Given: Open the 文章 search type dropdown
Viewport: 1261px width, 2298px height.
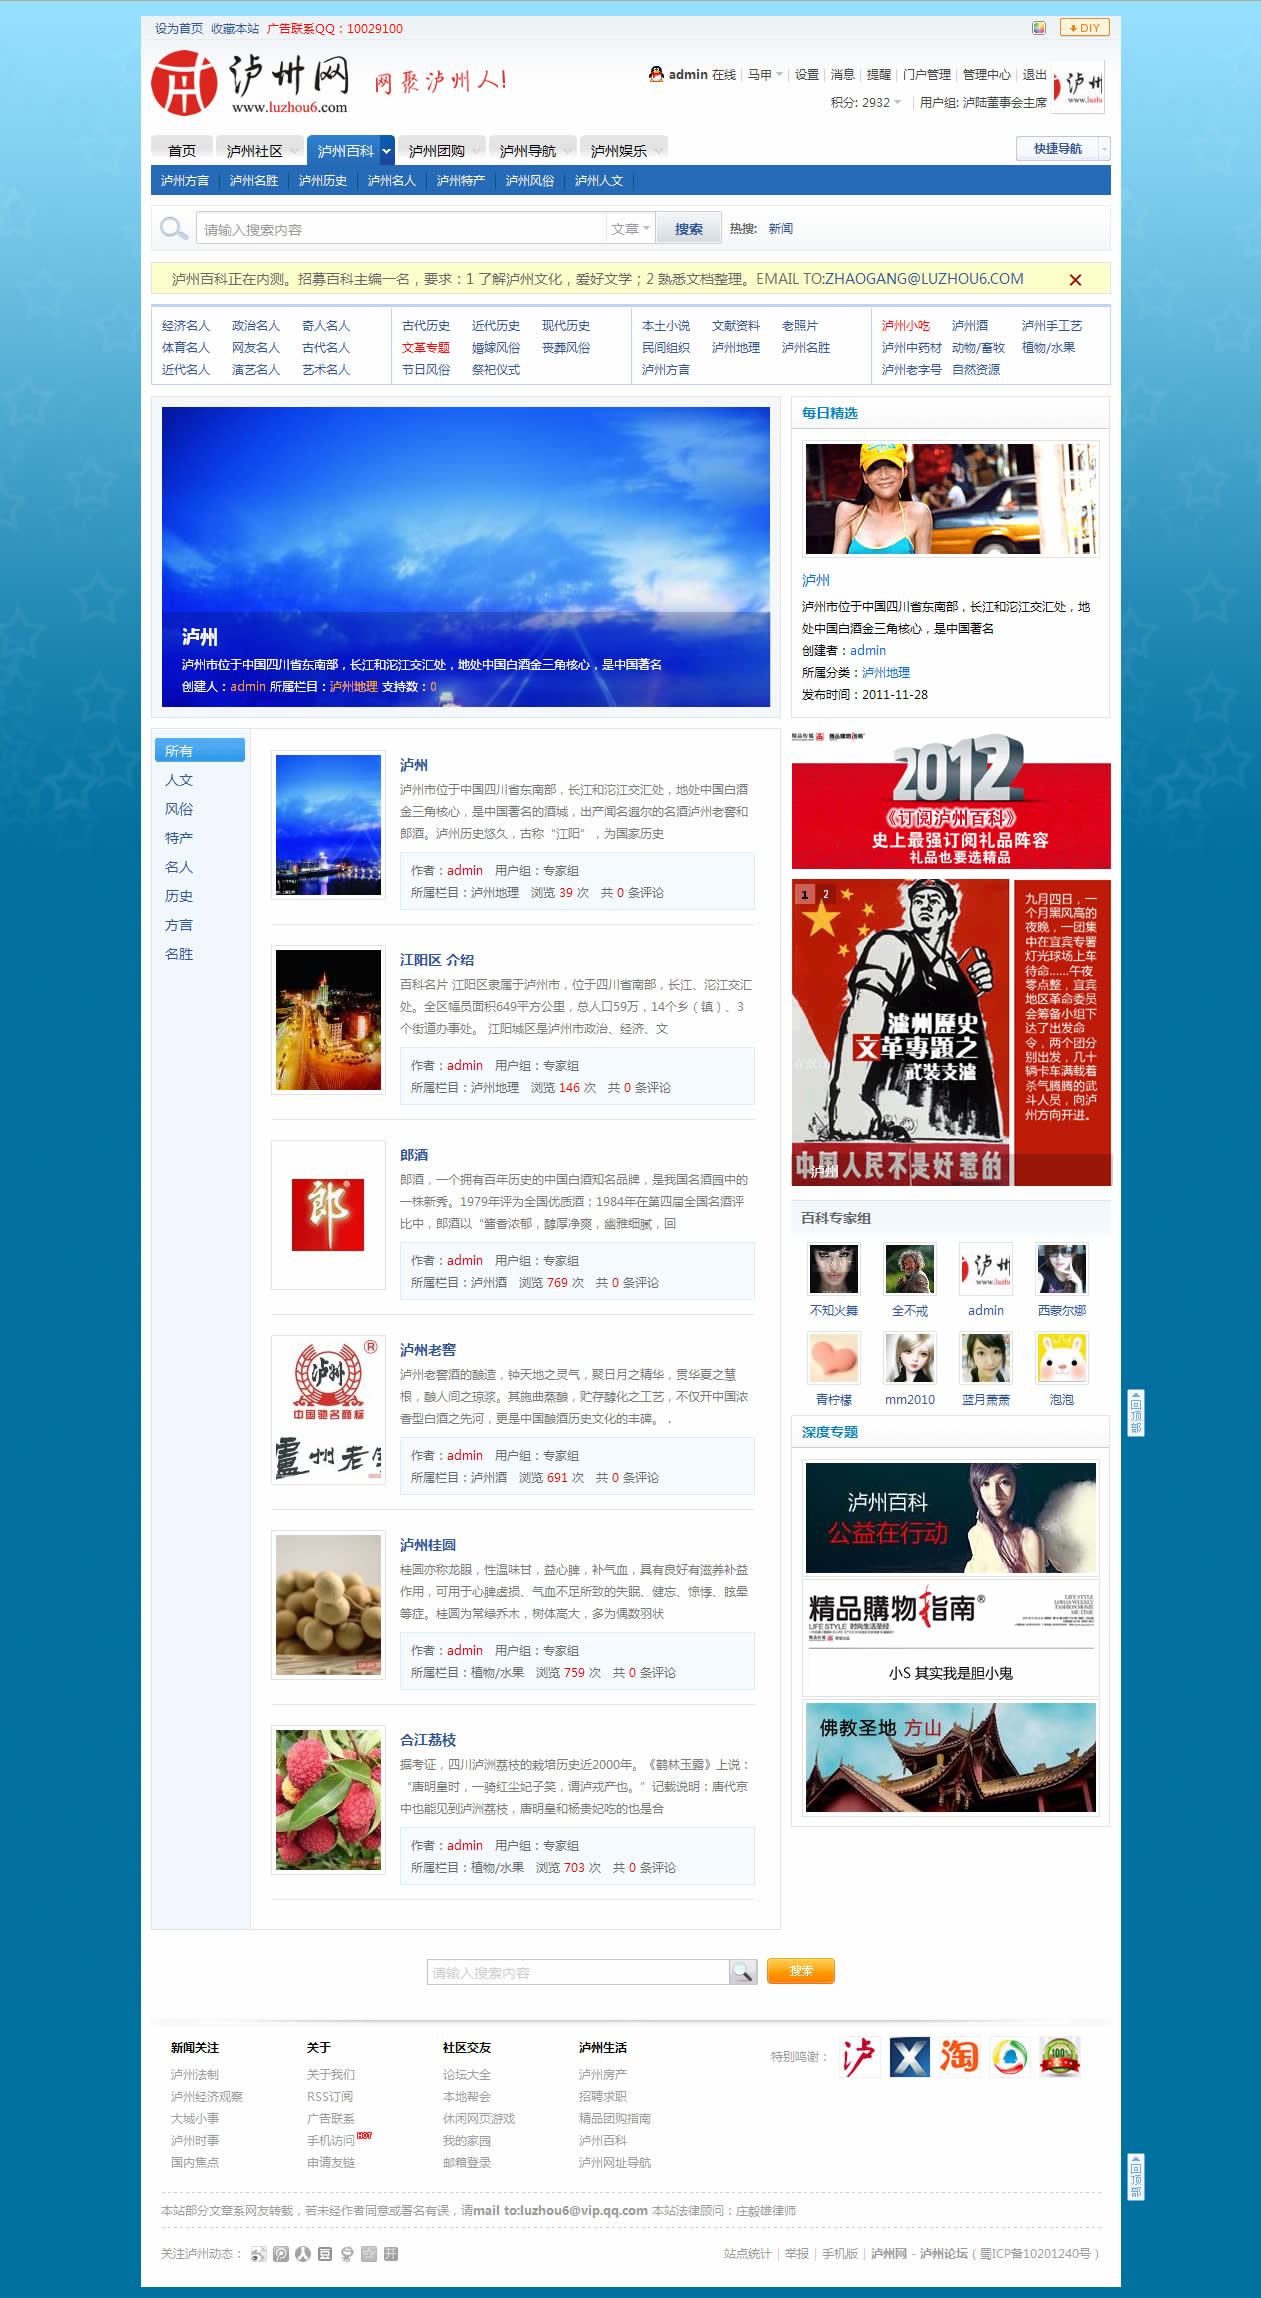Looking at the screenshot, I should [x=631, y=229].
